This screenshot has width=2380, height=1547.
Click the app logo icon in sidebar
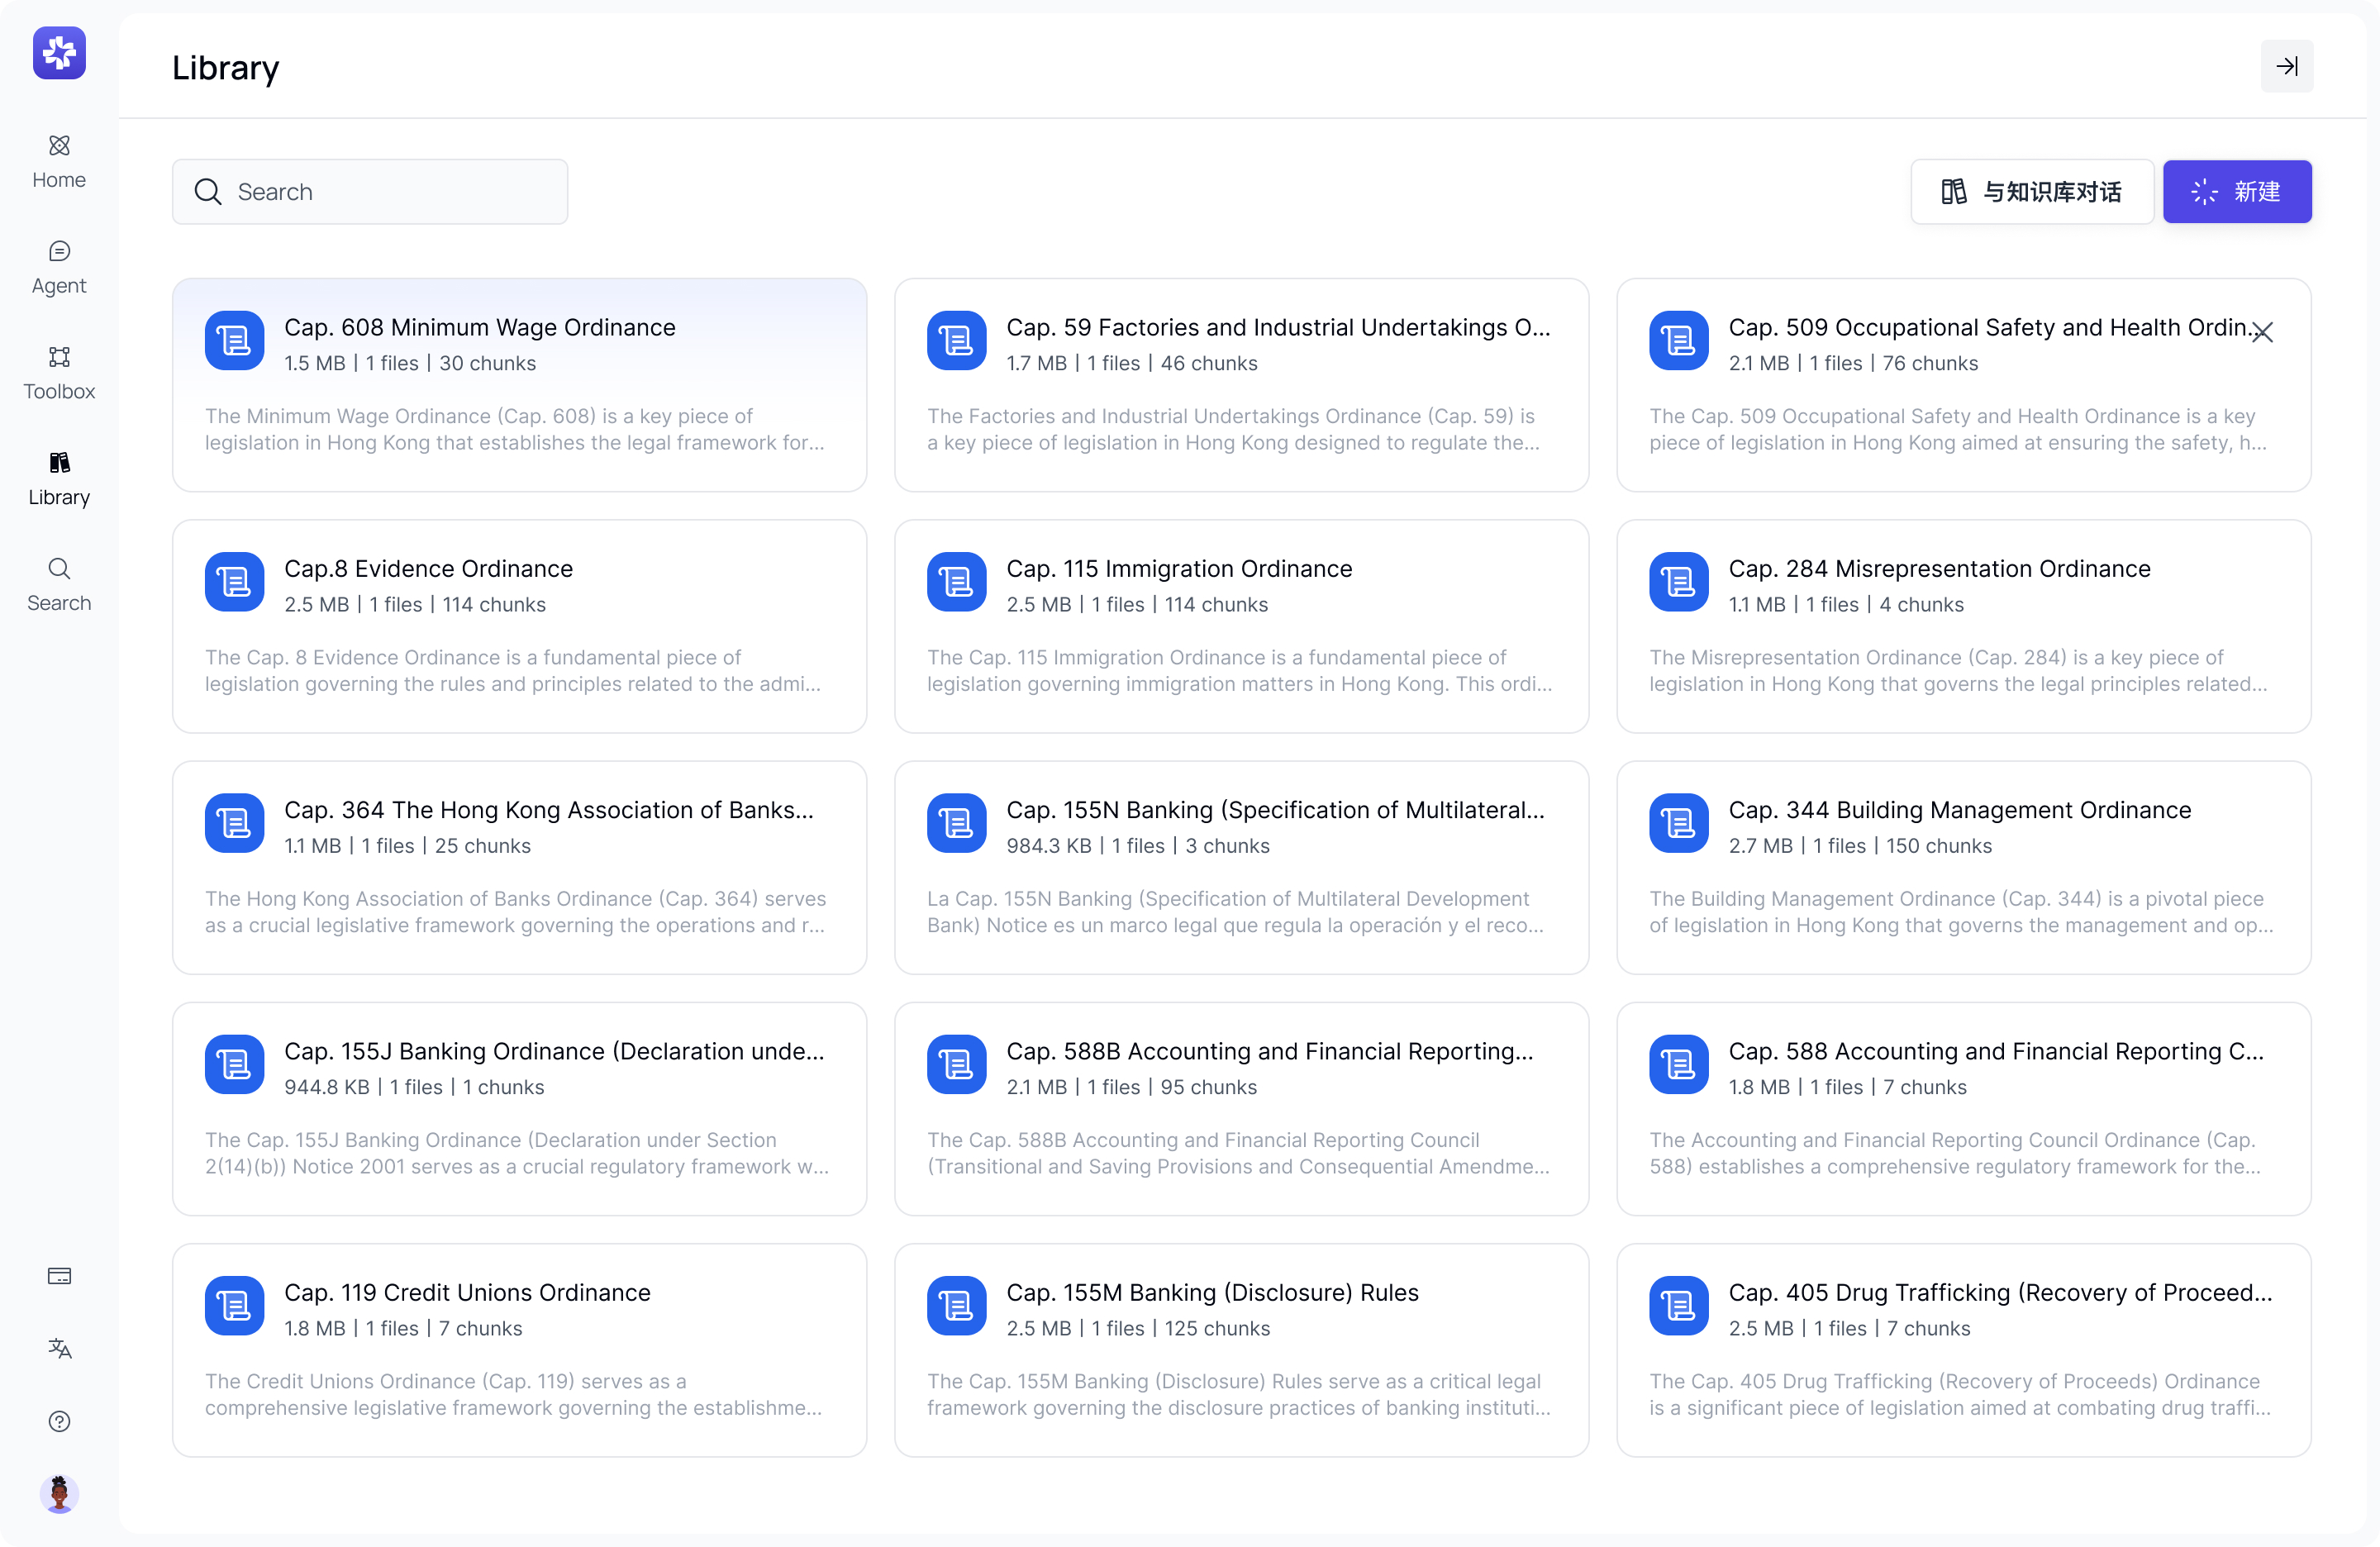(x=59, y=52)
